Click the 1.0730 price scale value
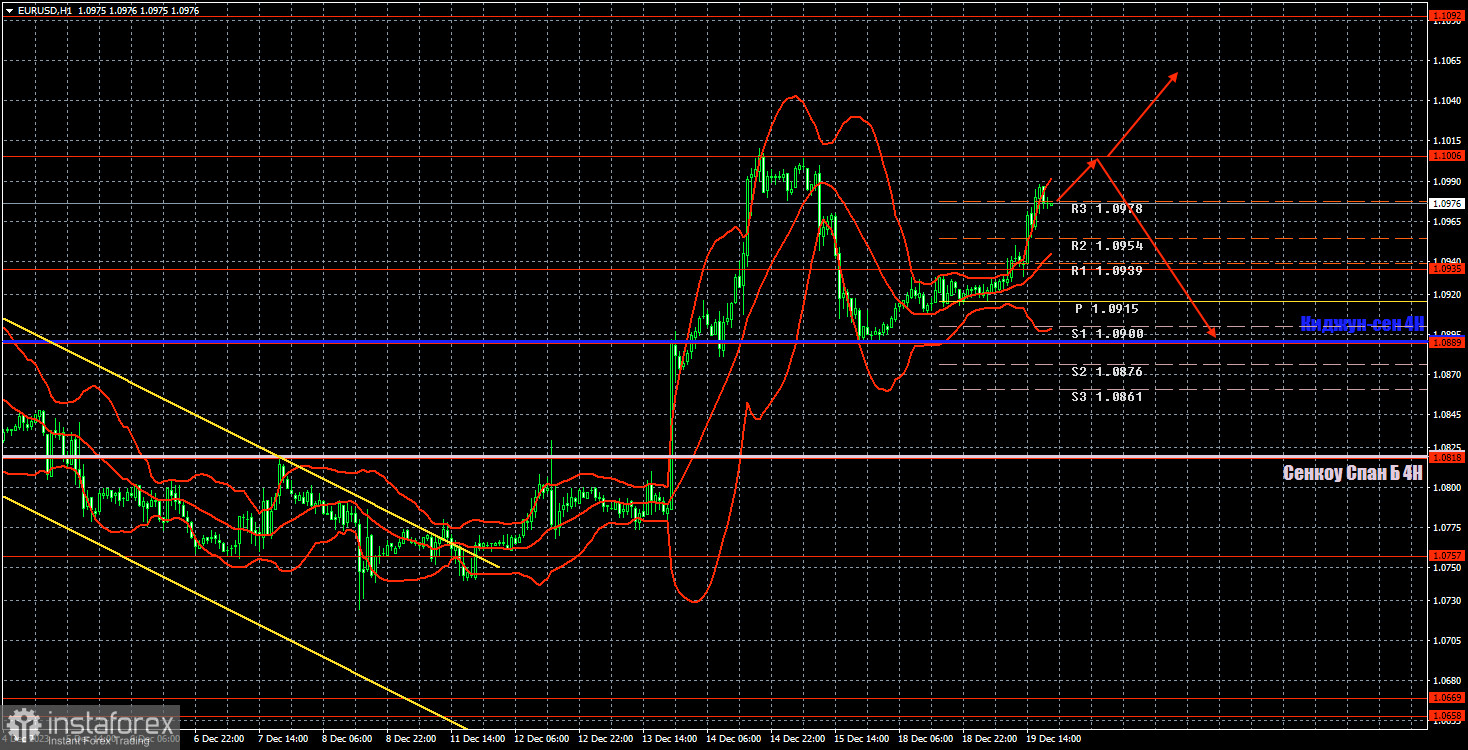 [1447, 600]
